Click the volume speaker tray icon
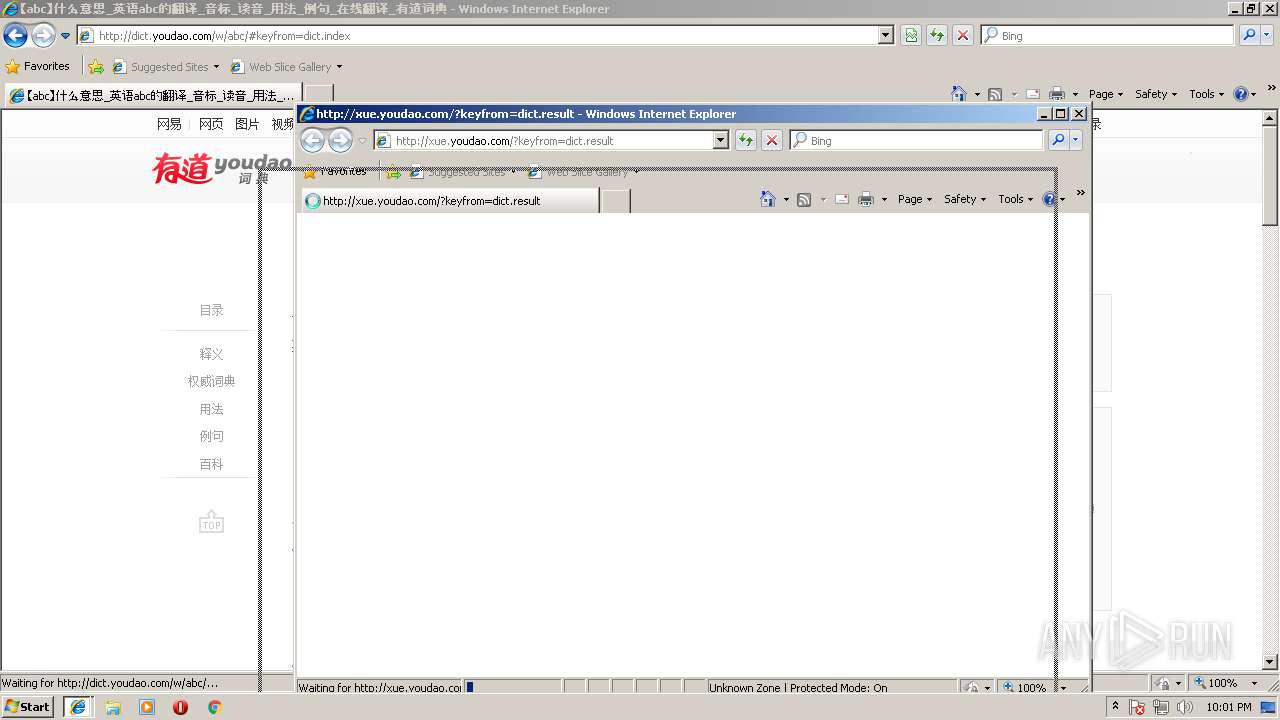 [1186, 707]
